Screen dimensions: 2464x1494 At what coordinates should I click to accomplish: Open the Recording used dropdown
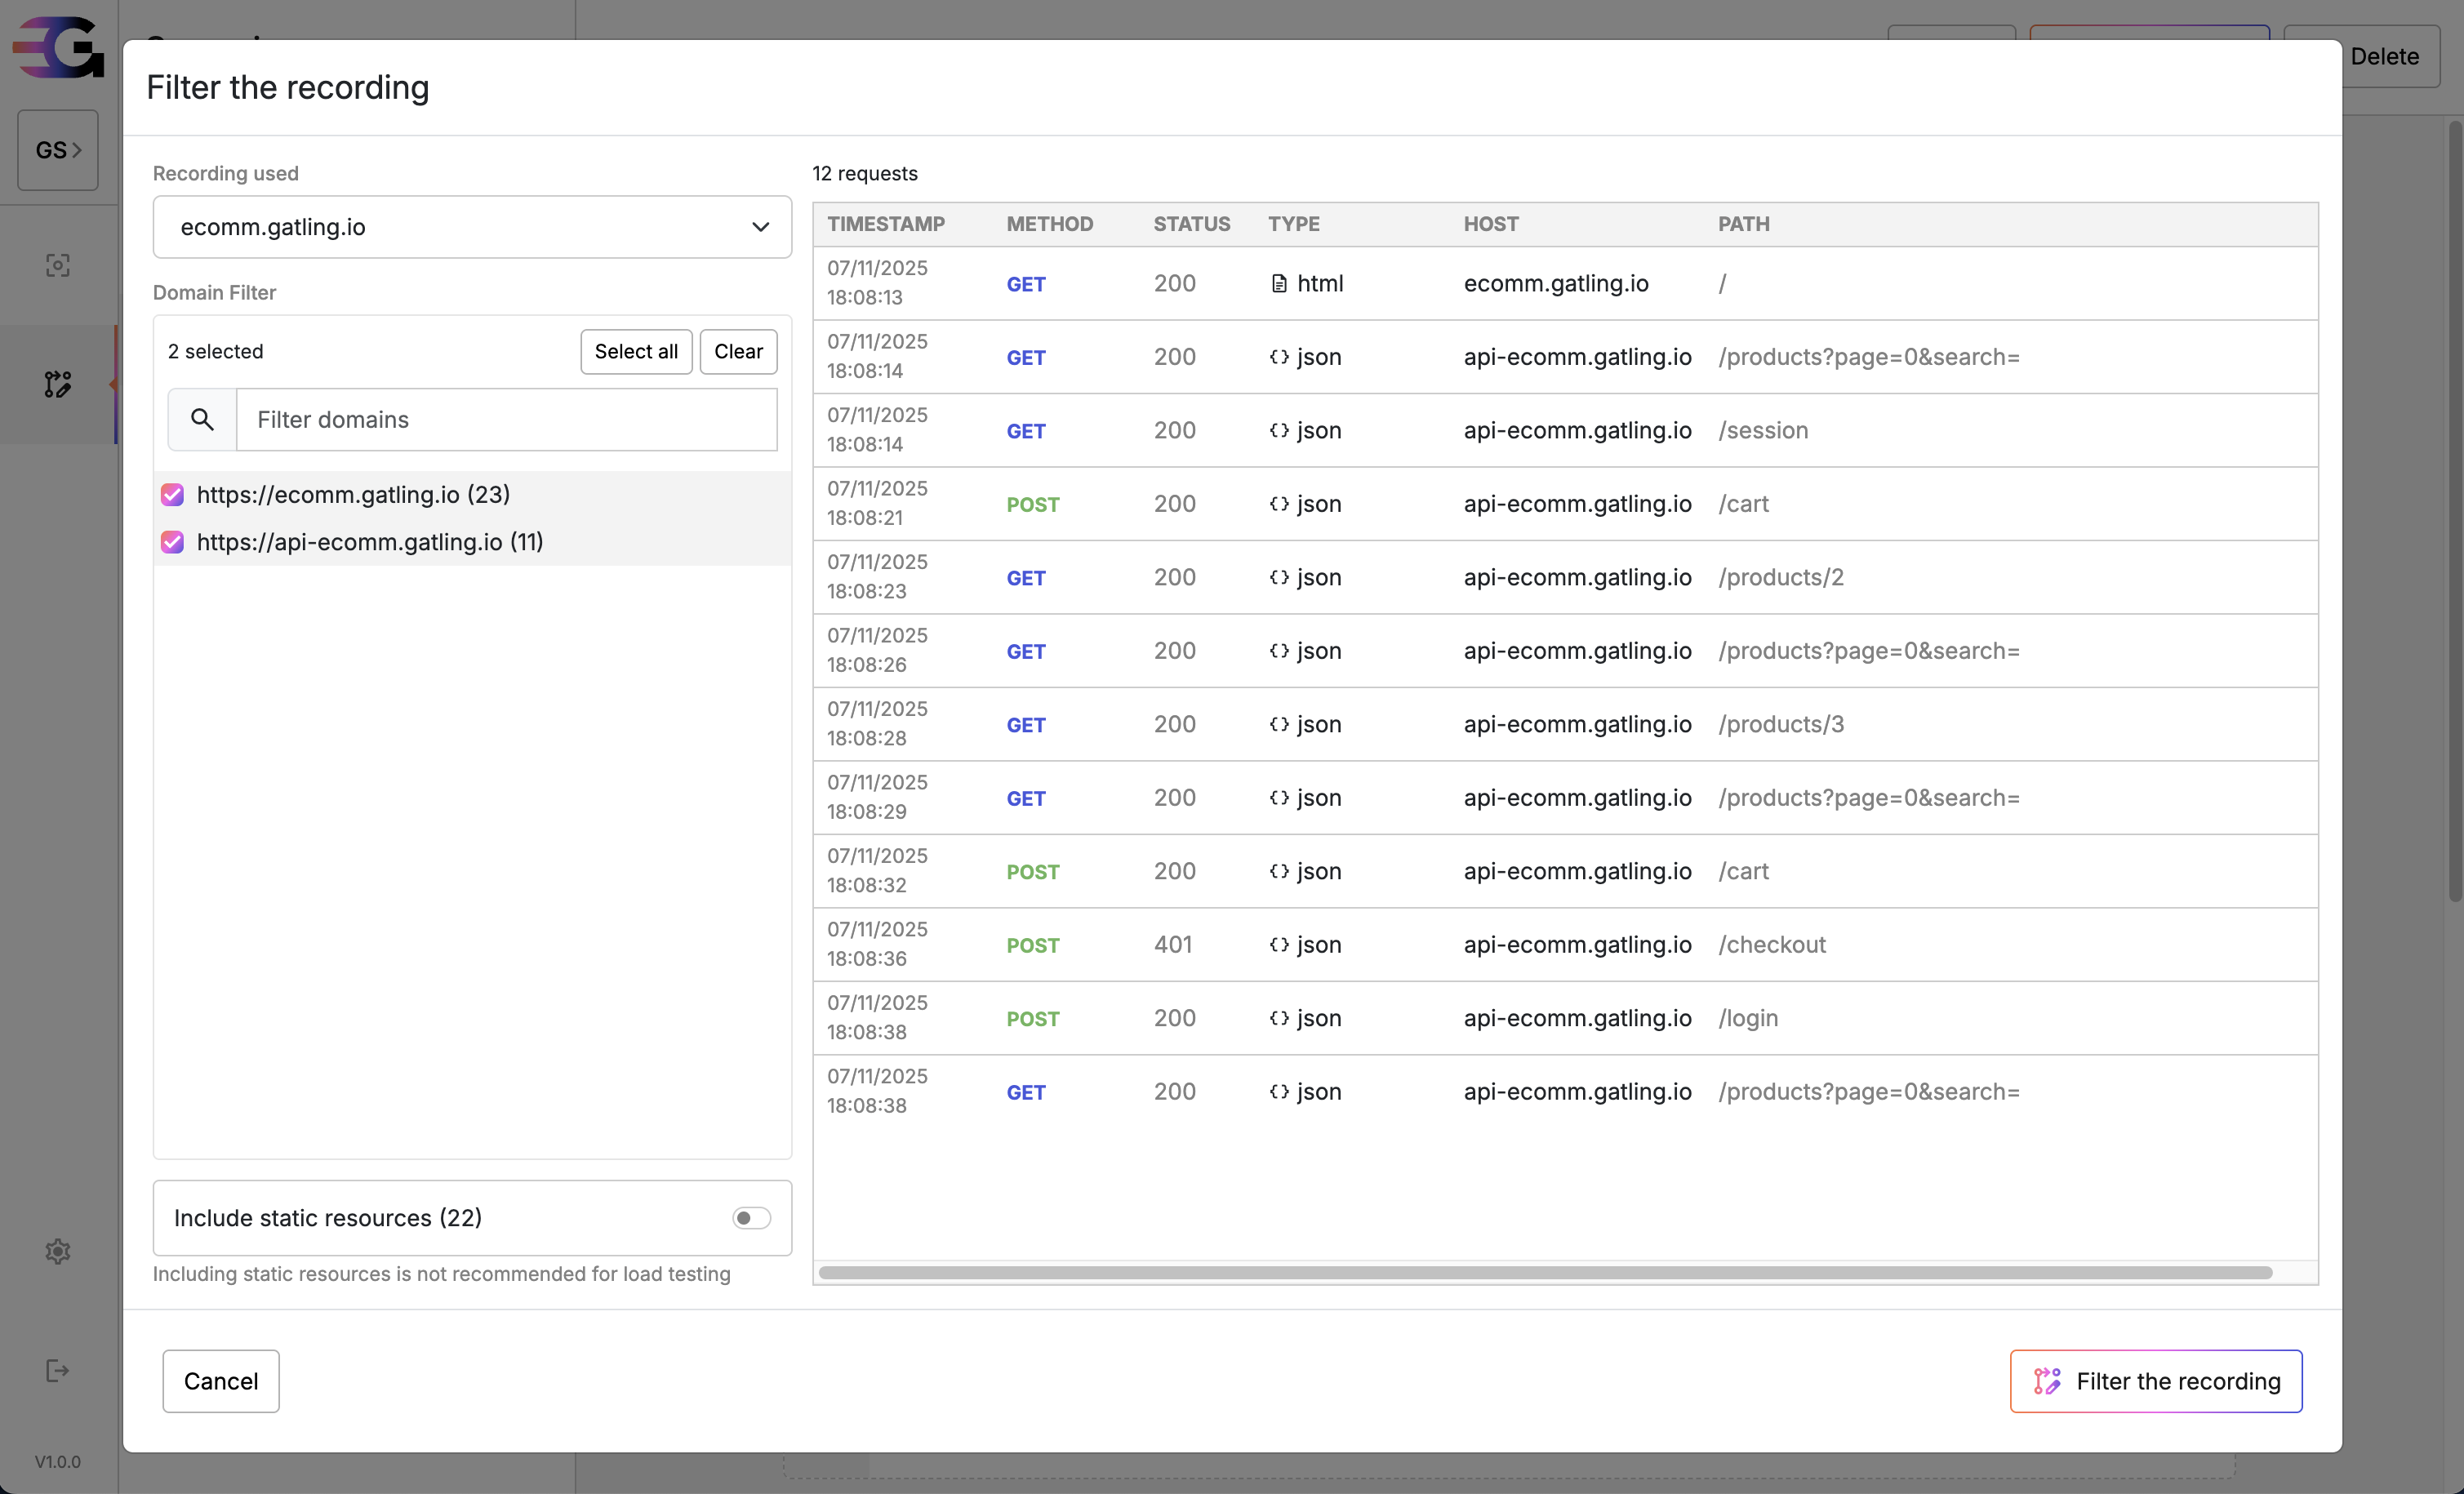[x=472, y=227]
